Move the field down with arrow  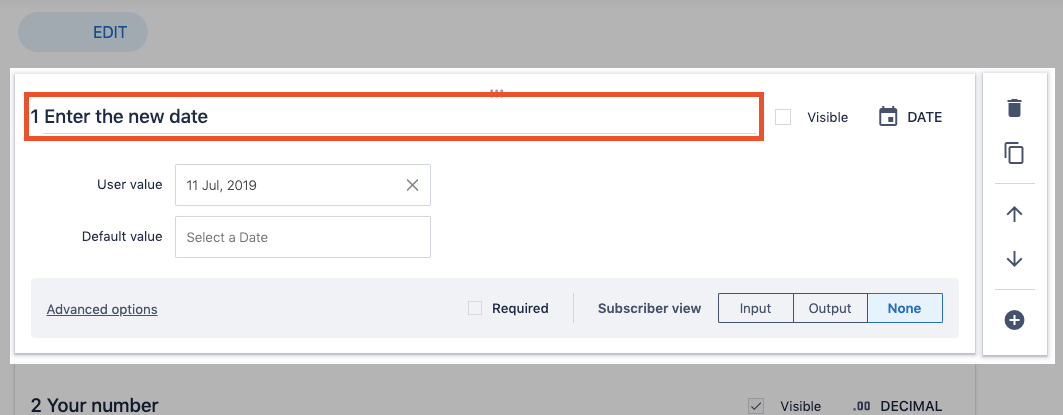(1014, 259)
